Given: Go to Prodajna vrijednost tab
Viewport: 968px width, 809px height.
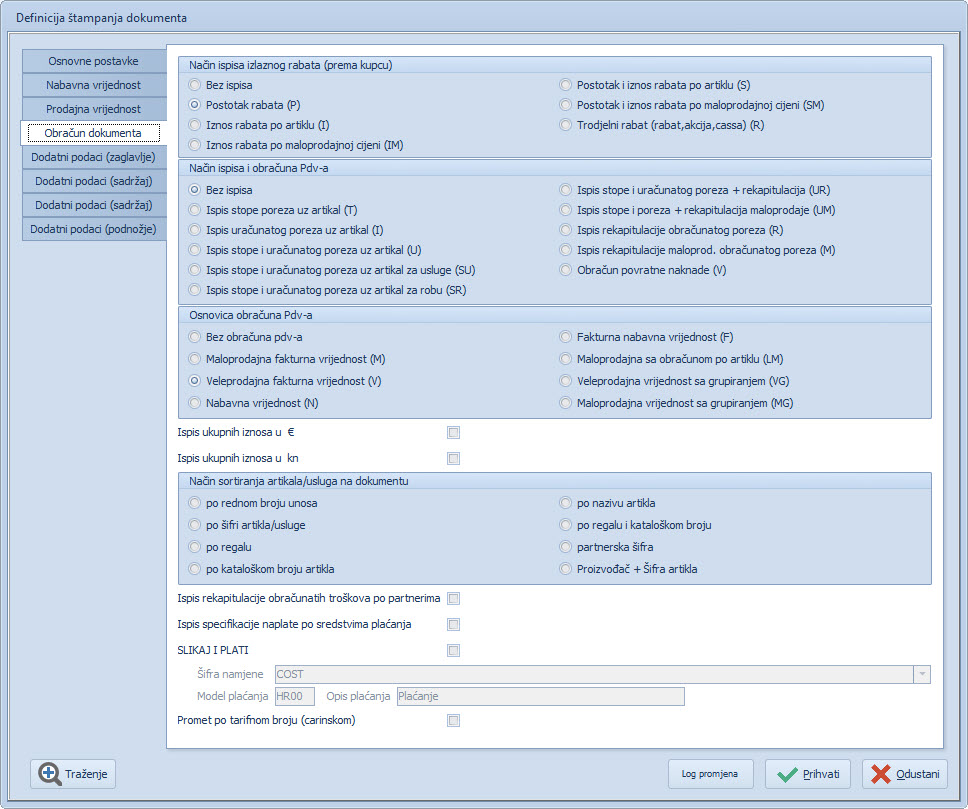Looking at the screenshot, I should 93,109.
